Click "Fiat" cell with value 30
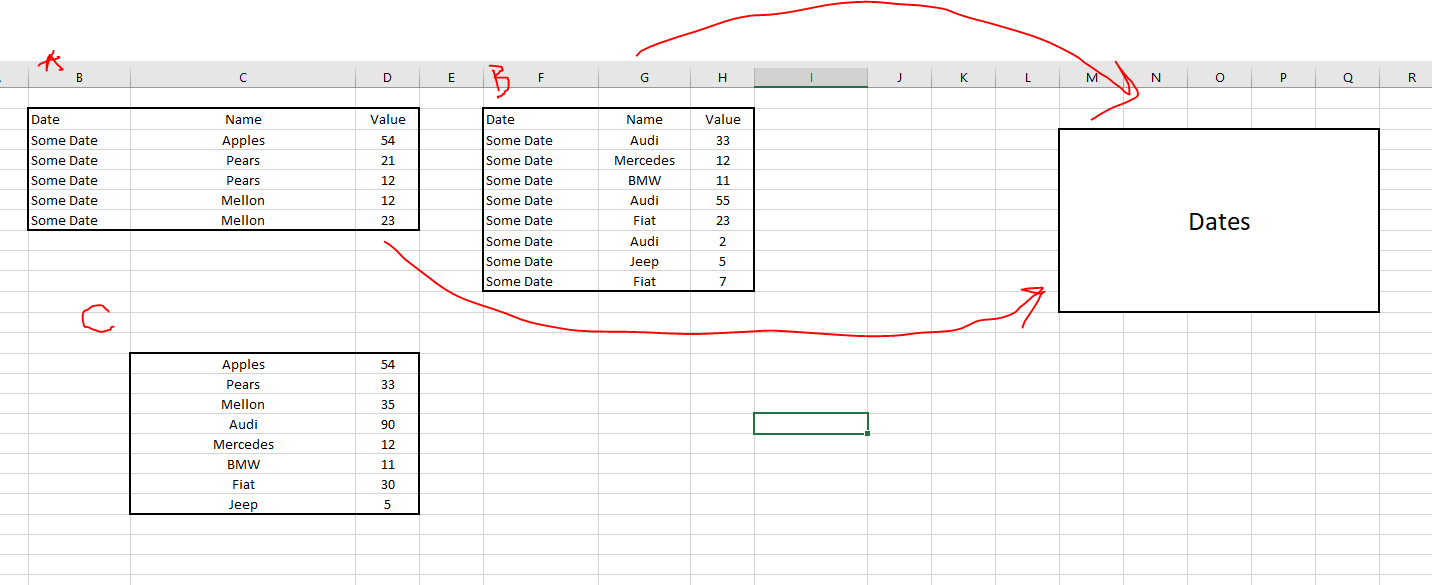 tap(243, 484)
